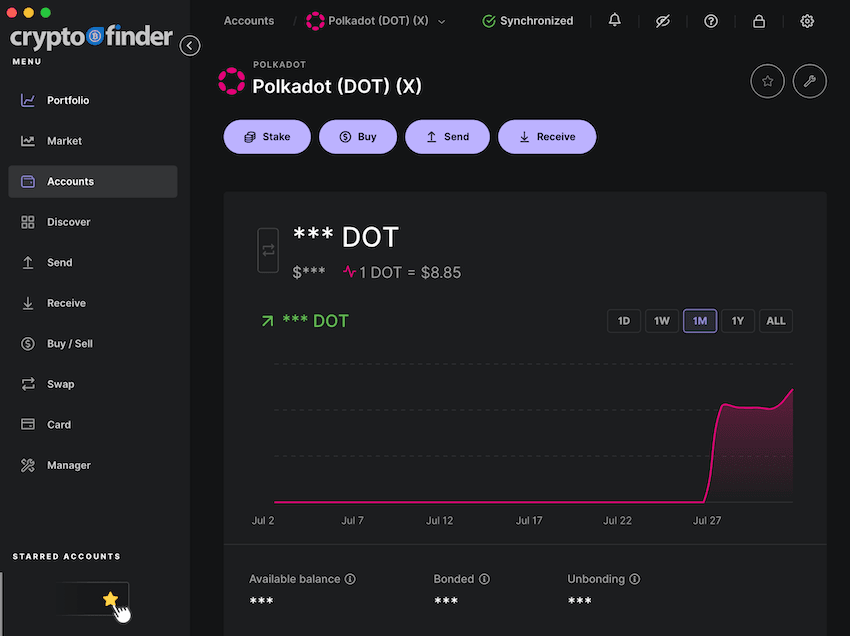Star this Polkadot account
The width and height of the screenshot is (850, 636).
point(767,82)
